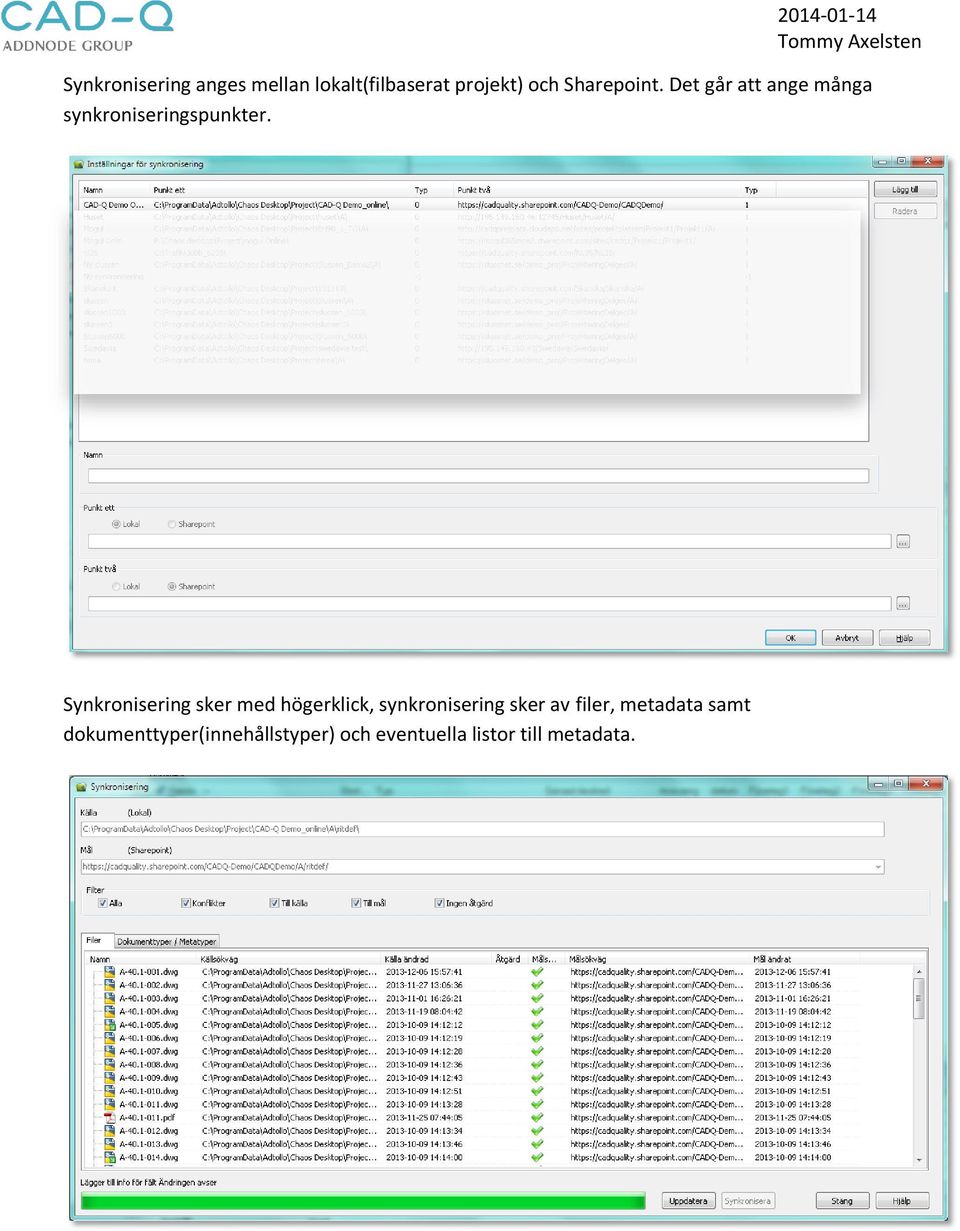The image size is (960, 1231).
Task: Select the file icon of A-40.1-010.dwg
Action: tap(109, 1090)
